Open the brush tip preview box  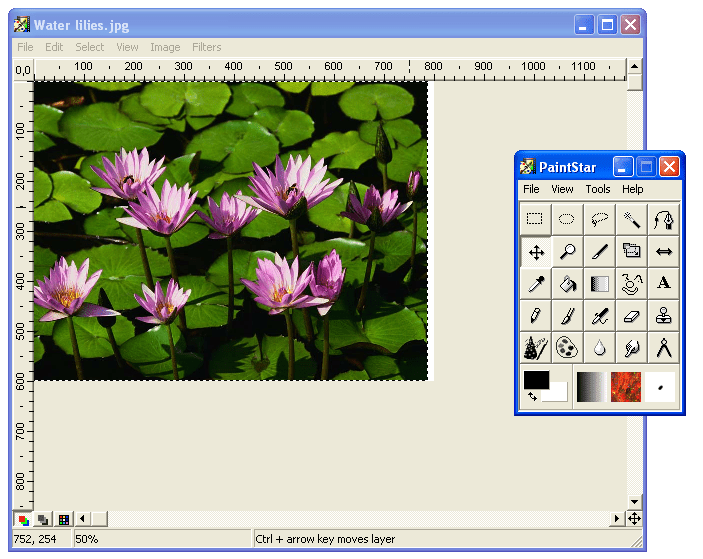[x=660, y=387]
